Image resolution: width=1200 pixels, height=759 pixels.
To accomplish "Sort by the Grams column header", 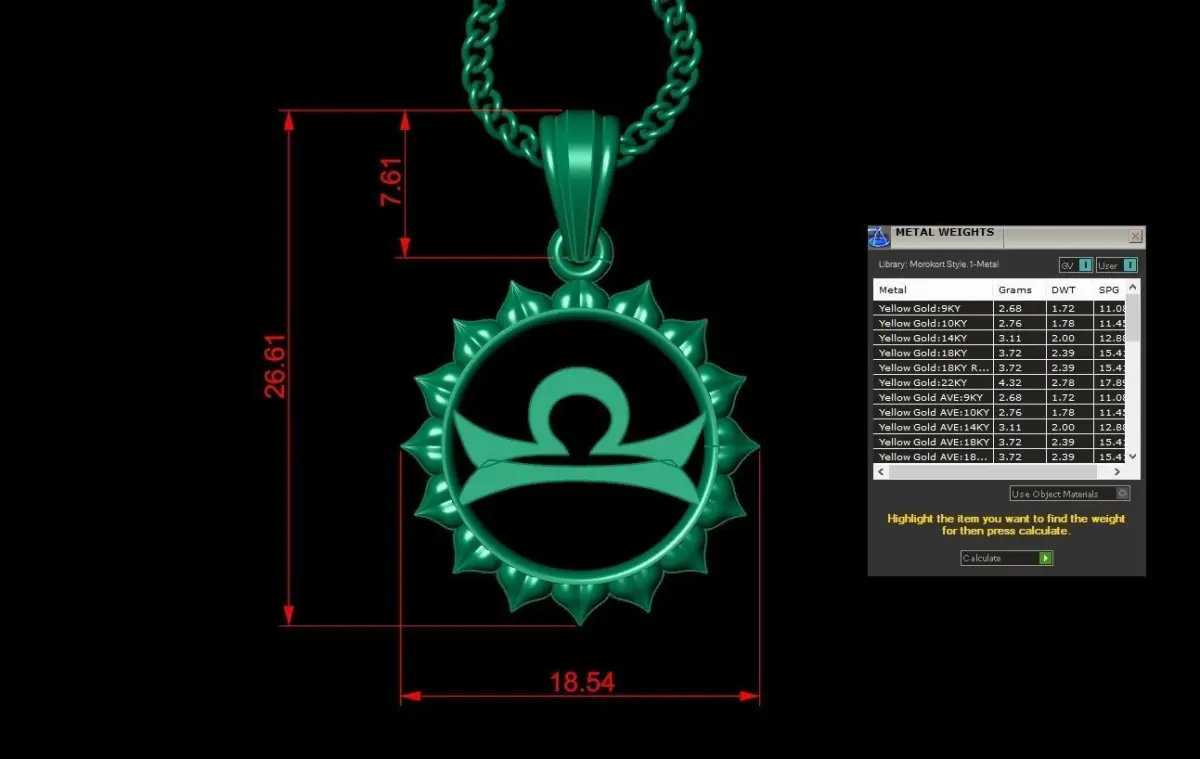I will pos(1019,290).
